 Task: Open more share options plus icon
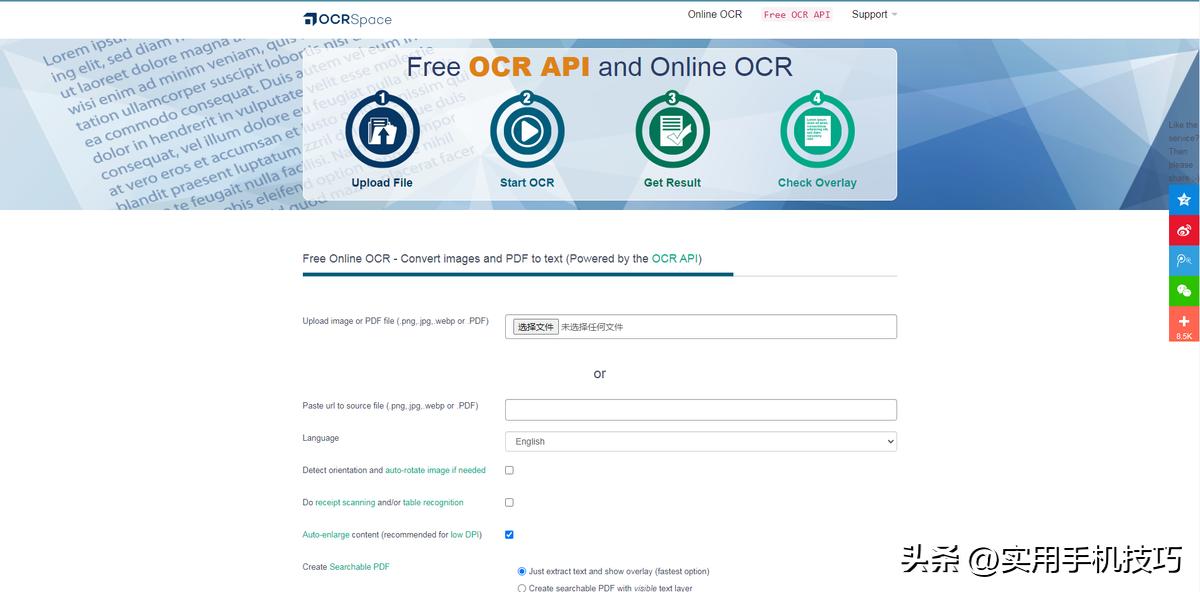coord(1184,321)
